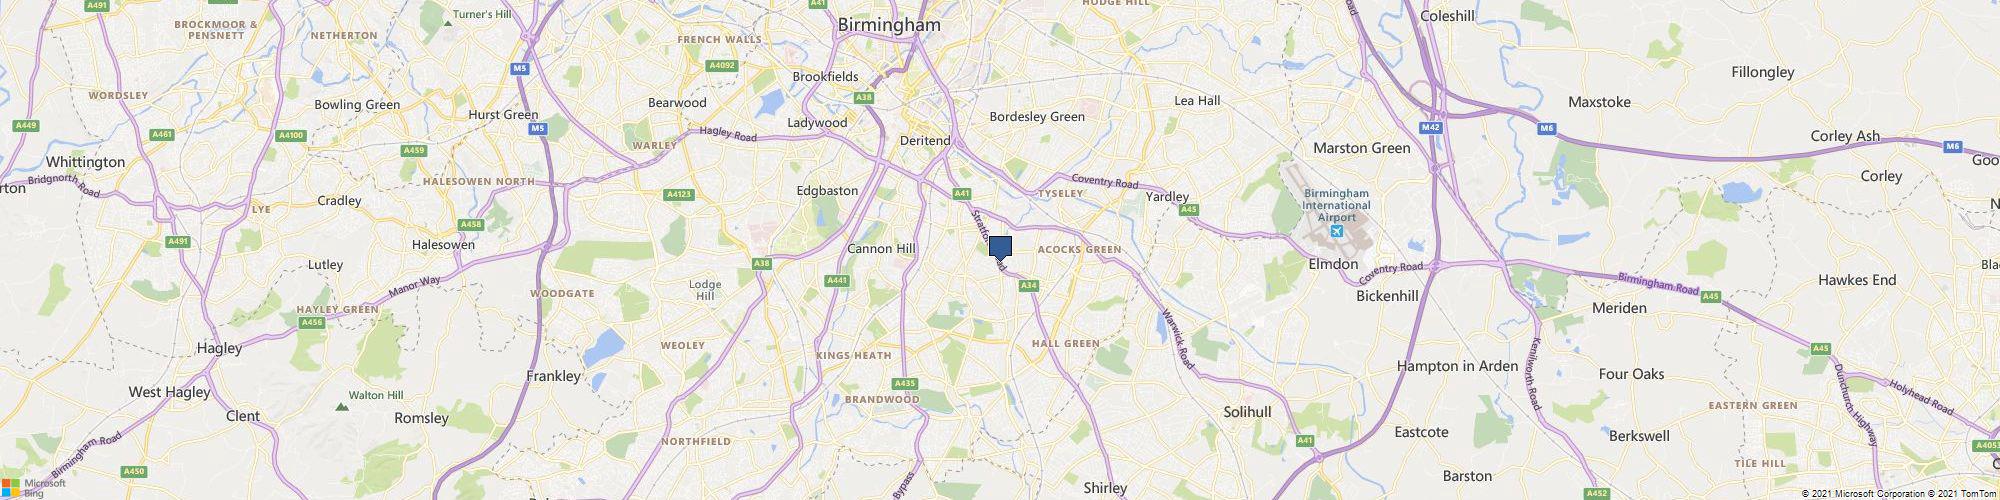Click the blue location pin marker

pos(1000,248)
